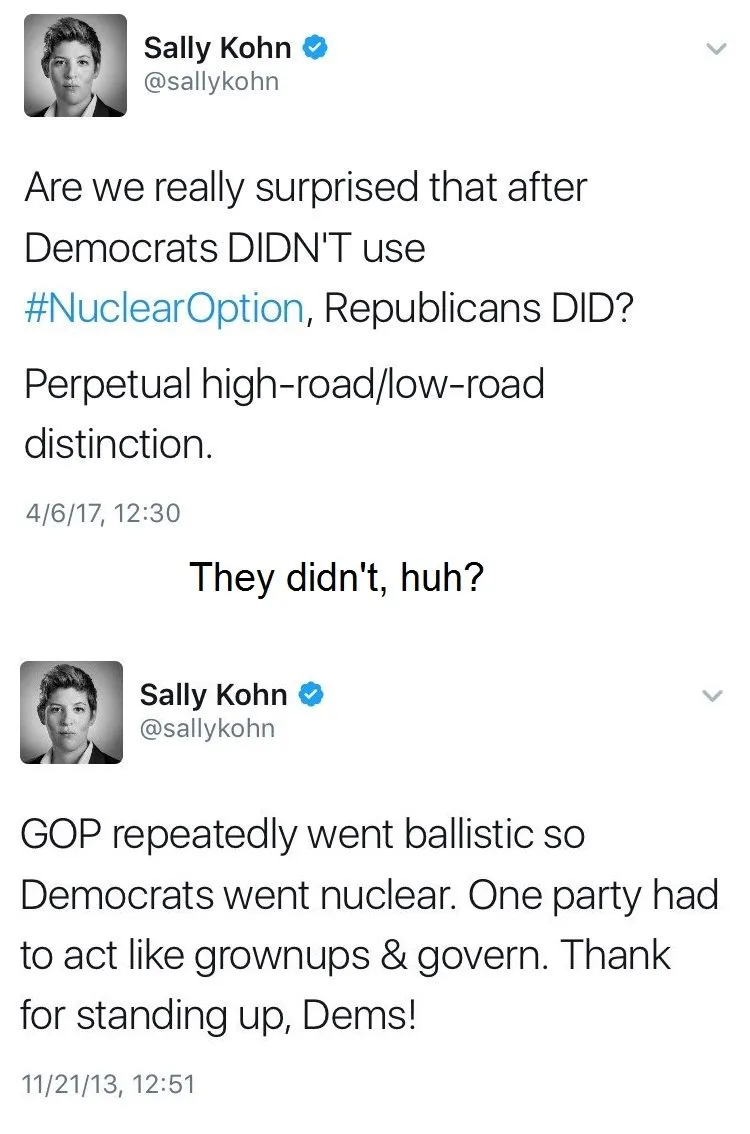Click the verified badge on the 2017 tweet
750x1134 pixels.
[316, 47]
